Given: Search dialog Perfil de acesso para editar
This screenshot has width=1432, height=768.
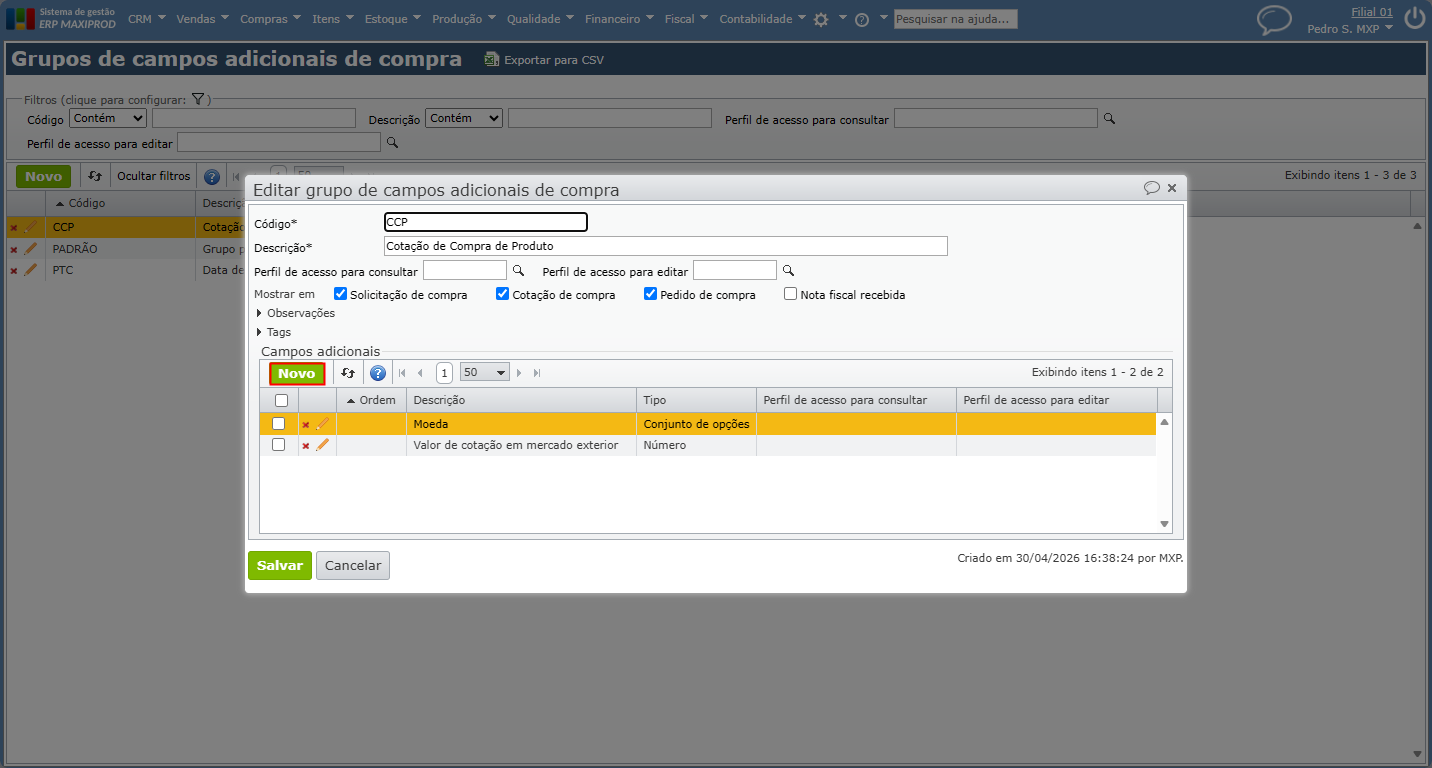Looking at the screenshot, I should click(788, 270).
